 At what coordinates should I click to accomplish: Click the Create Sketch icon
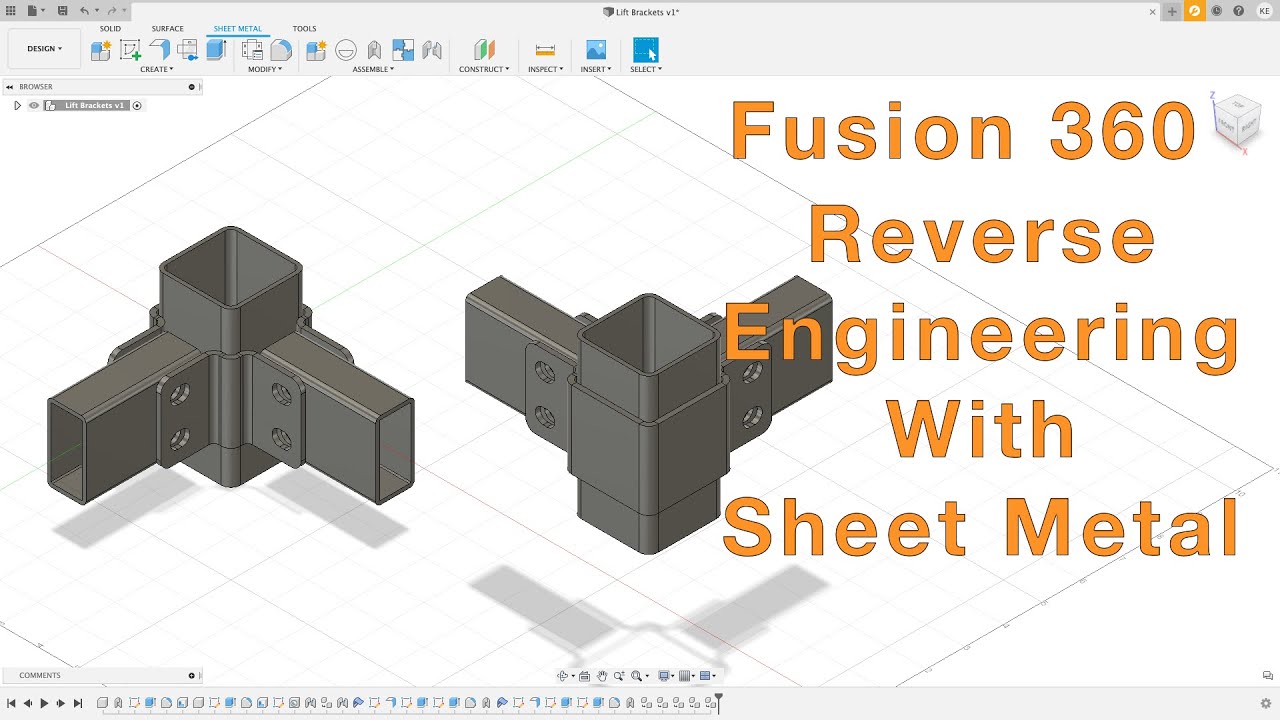pos(130,49)
